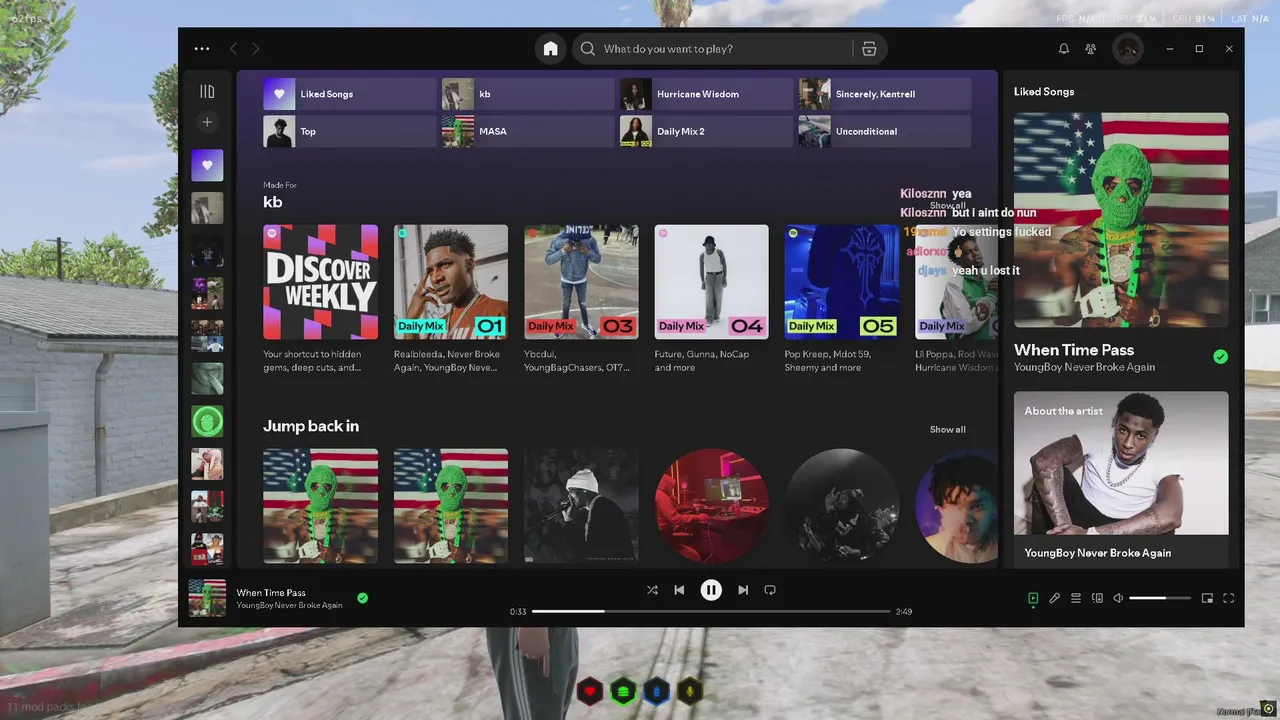The image size is (1280, 720).
Task: Connect to a device
Action: [1097, 598]
